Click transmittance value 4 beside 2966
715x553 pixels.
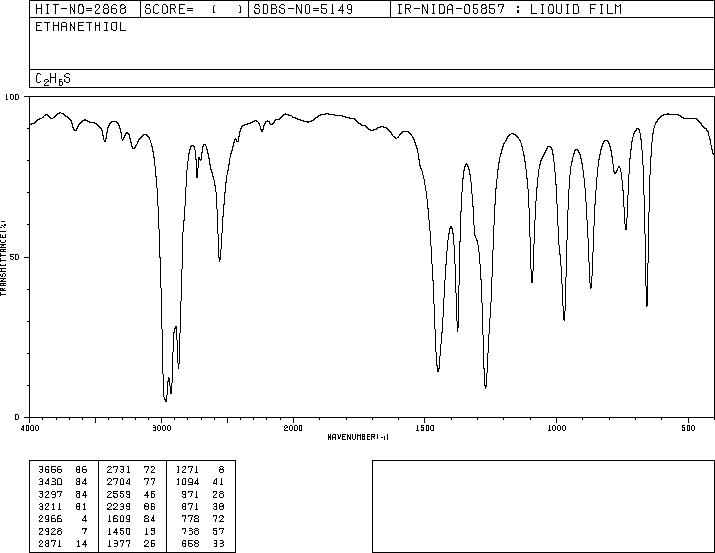coord(84,519)
